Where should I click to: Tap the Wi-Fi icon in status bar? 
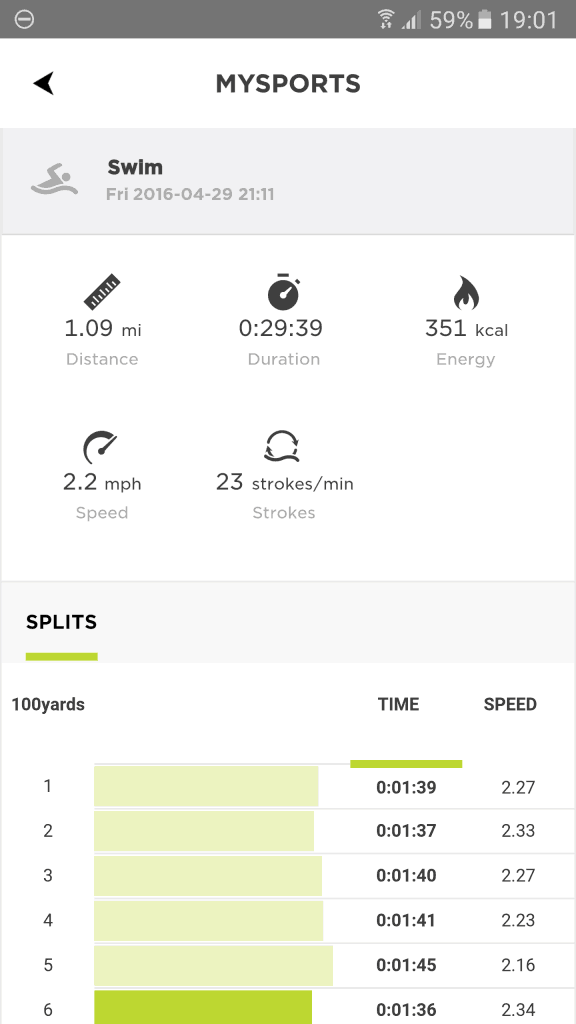(387, 20)
